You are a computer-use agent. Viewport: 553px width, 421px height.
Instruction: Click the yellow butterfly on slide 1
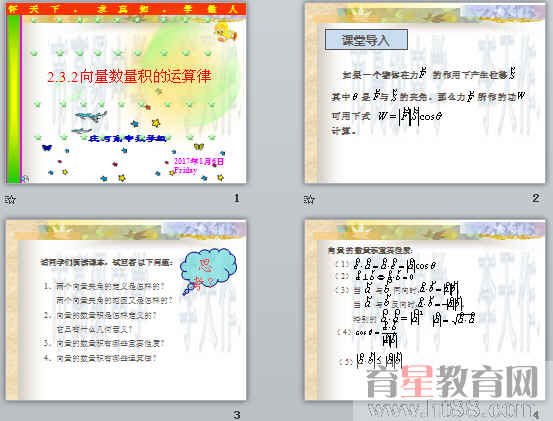pyautogui.click(x=199, y=146)
